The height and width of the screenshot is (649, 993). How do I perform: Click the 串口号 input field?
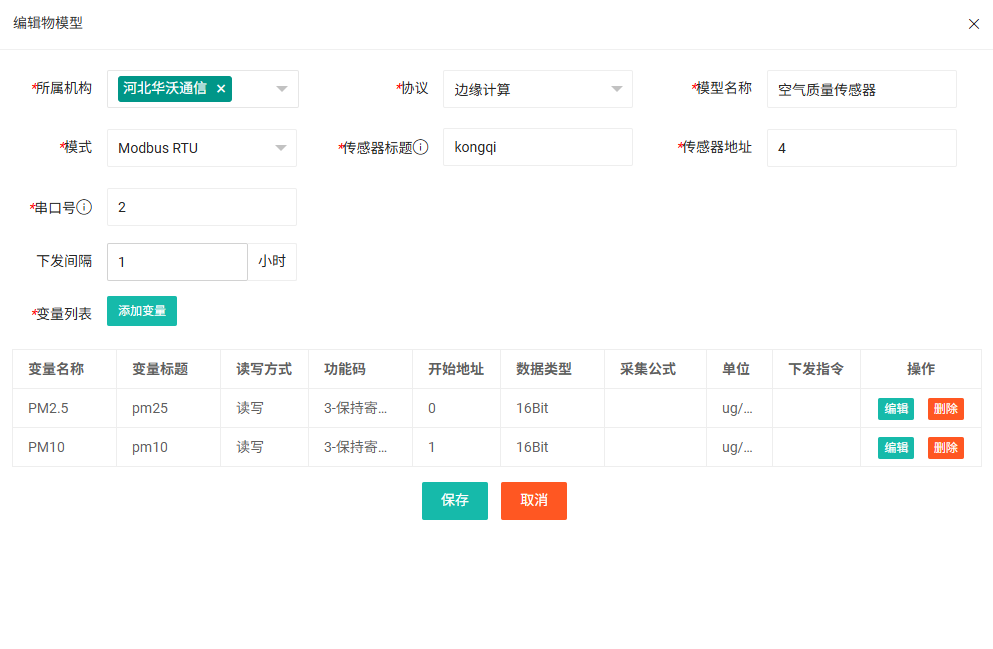tap(201, 207)
